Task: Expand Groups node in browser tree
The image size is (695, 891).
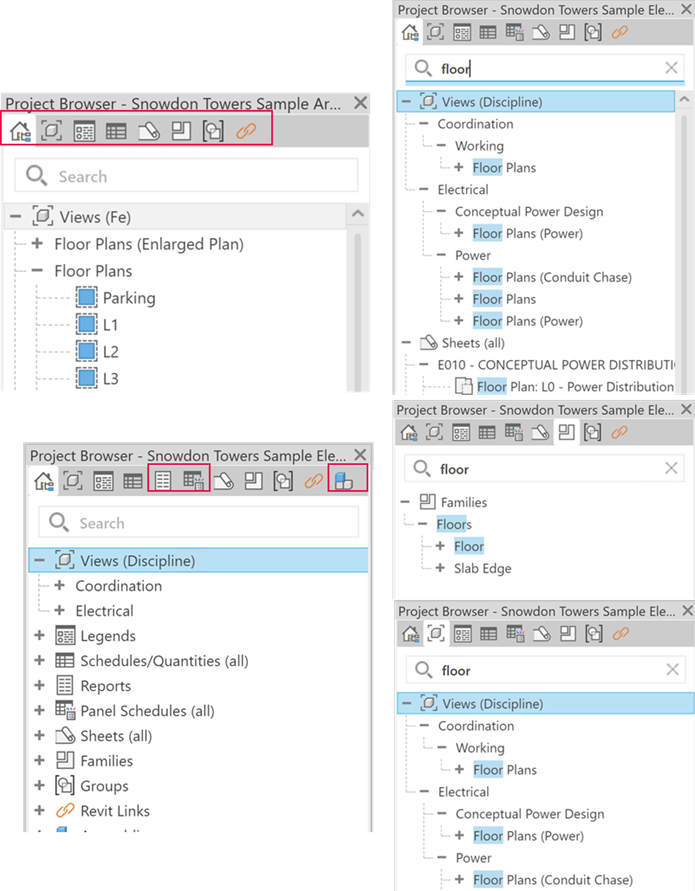Action: 39,785
